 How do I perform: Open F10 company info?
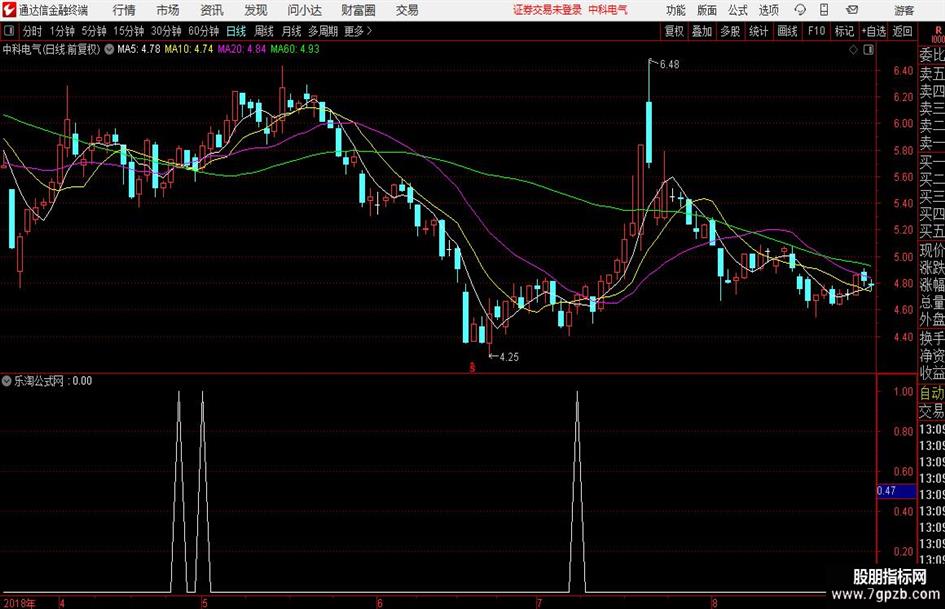pyautogui.click(x=816, y=31)
